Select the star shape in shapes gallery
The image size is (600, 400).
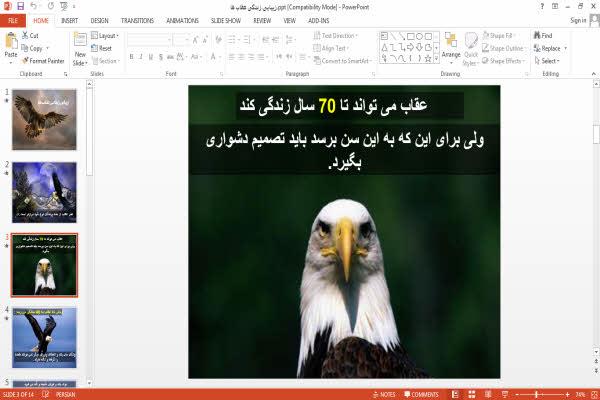(428, 59)
